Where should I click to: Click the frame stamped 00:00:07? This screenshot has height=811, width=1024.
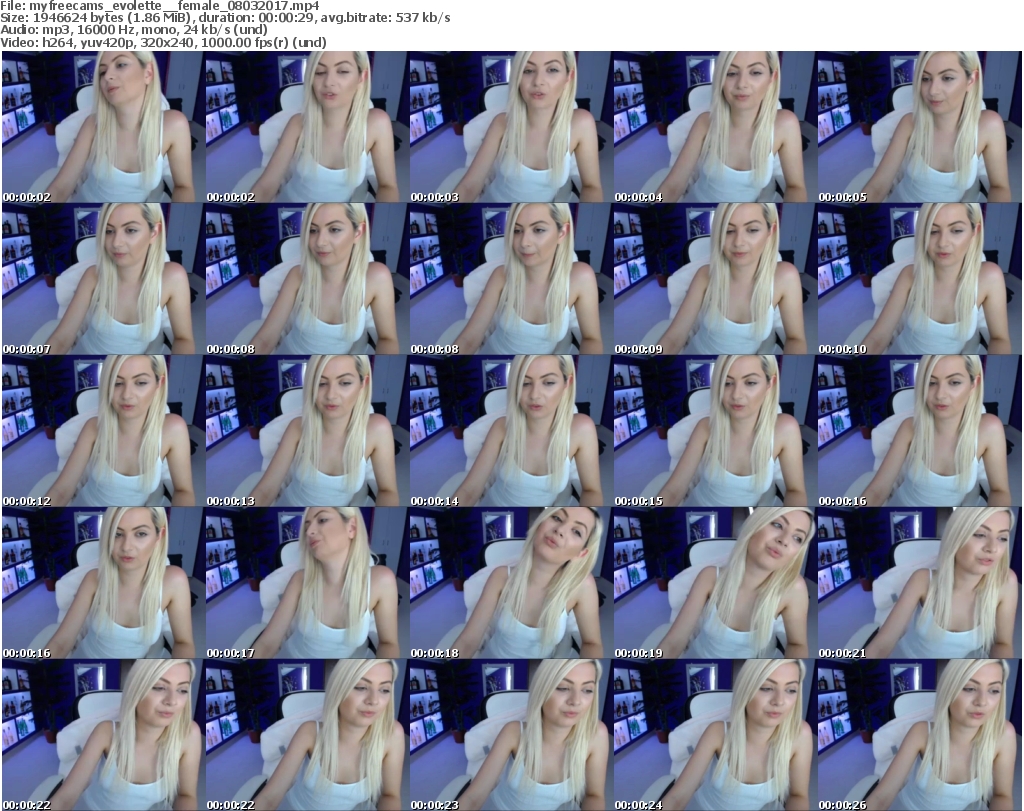(103, 279)
